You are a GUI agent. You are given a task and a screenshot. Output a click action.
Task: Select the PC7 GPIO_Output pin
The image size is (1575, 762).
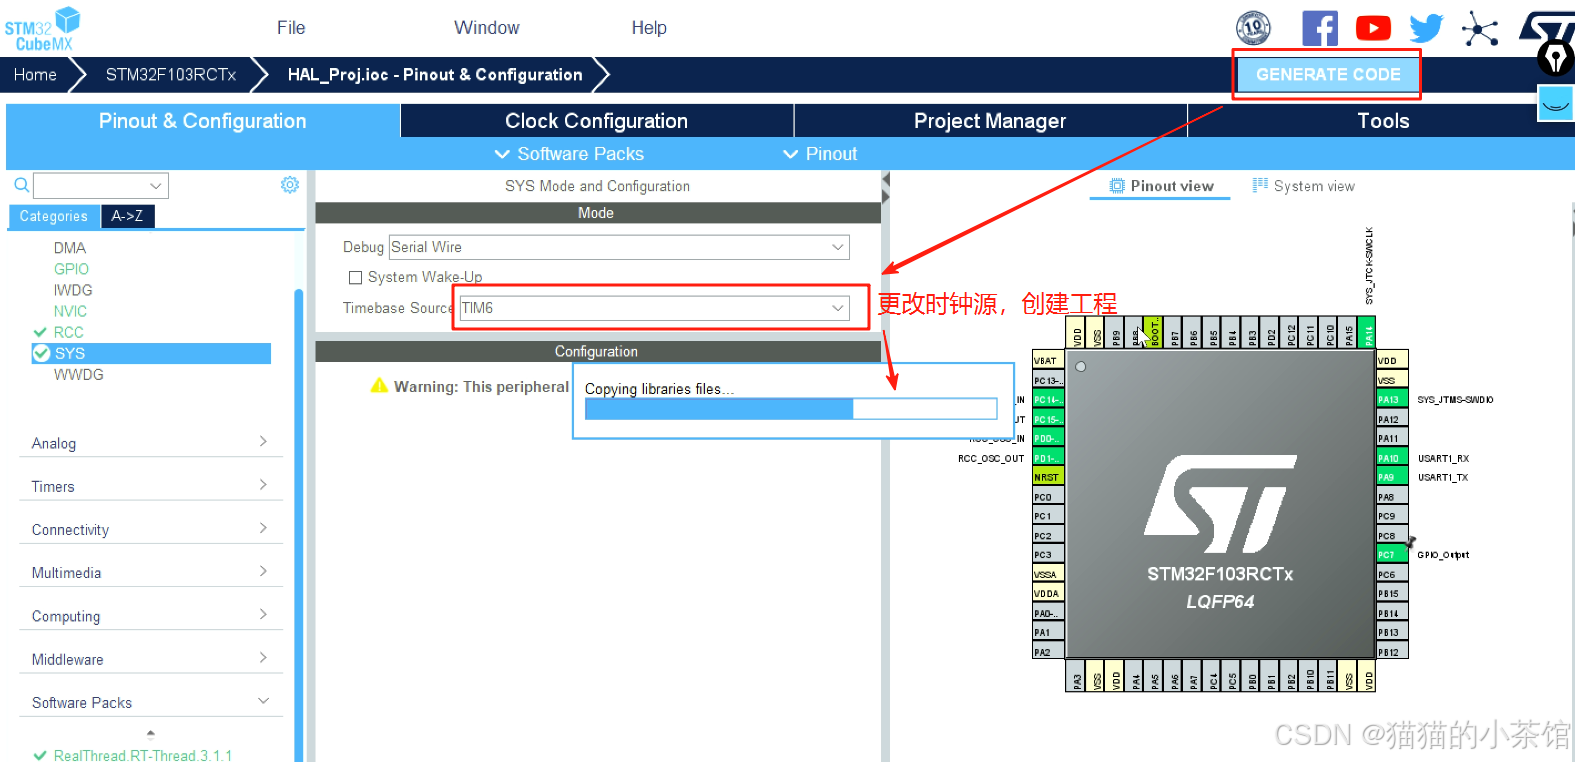(1392, 554)
